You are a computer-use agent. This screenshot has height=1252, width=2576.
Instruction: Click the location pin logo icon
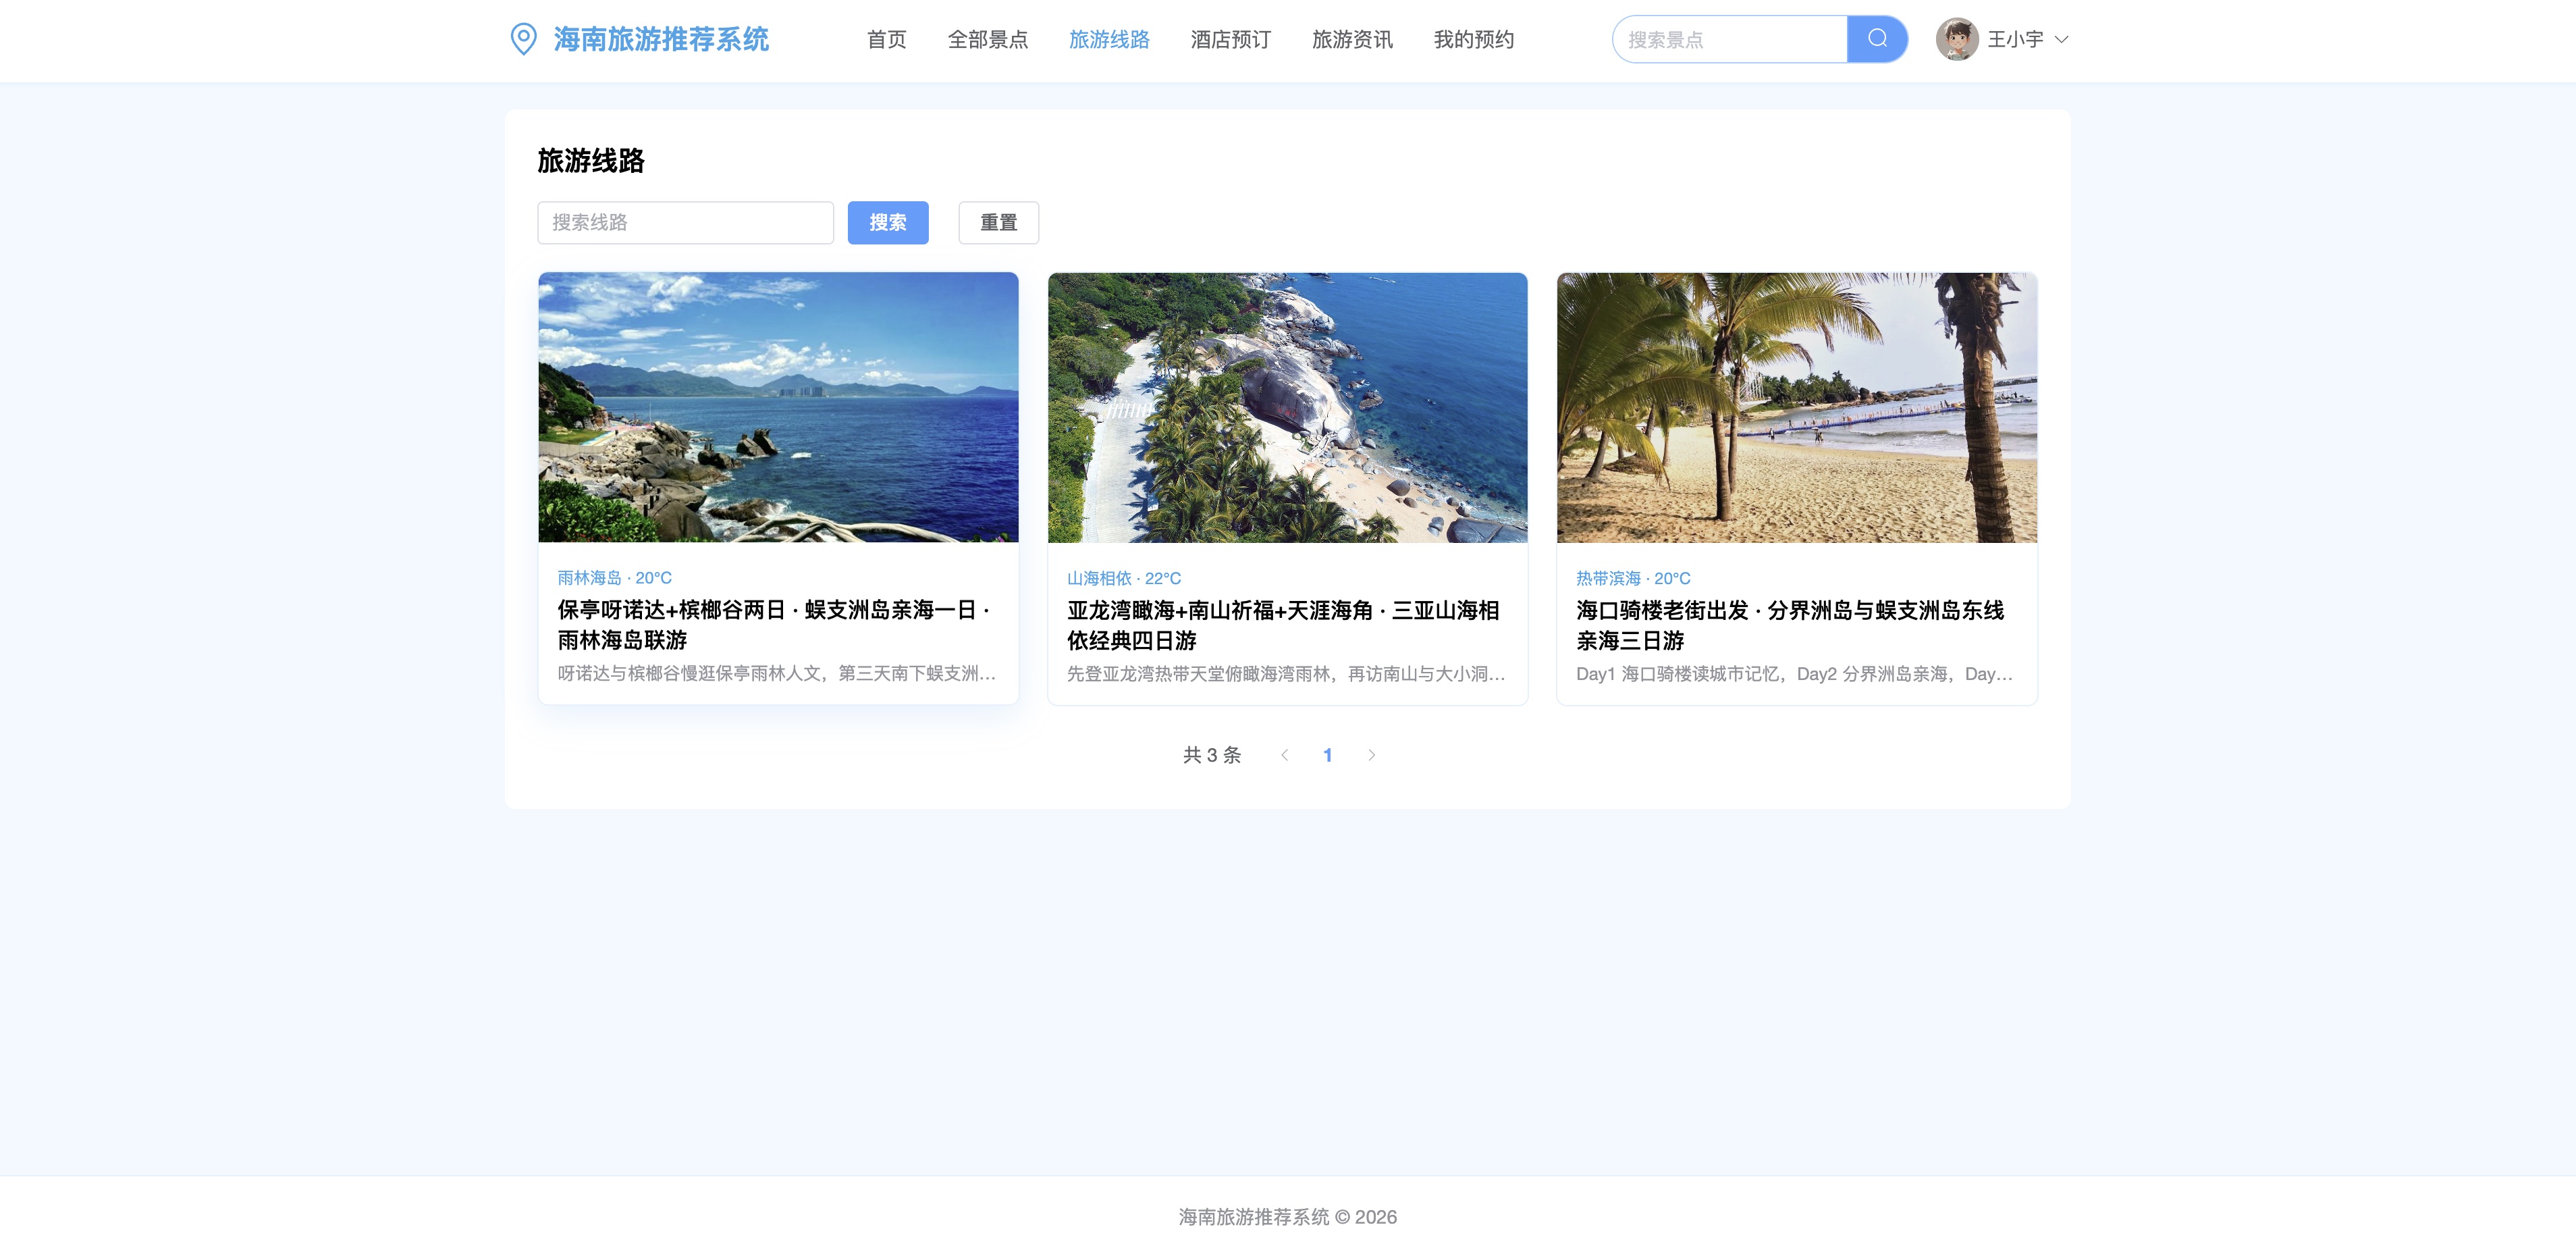coord(523,39)
